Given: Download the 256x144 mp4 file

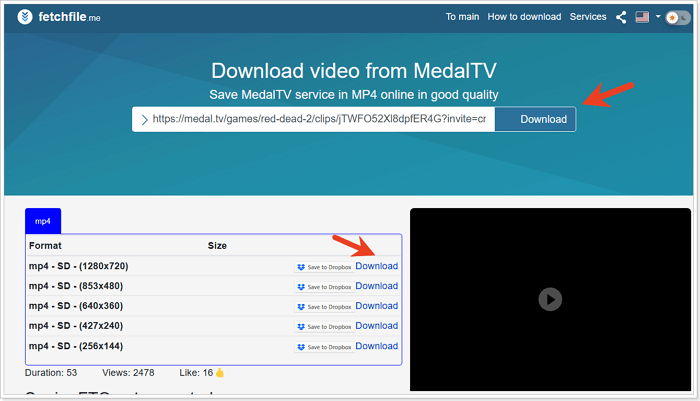Looking at the screenshot, I should pyautogui.click(x=376, y=346).
